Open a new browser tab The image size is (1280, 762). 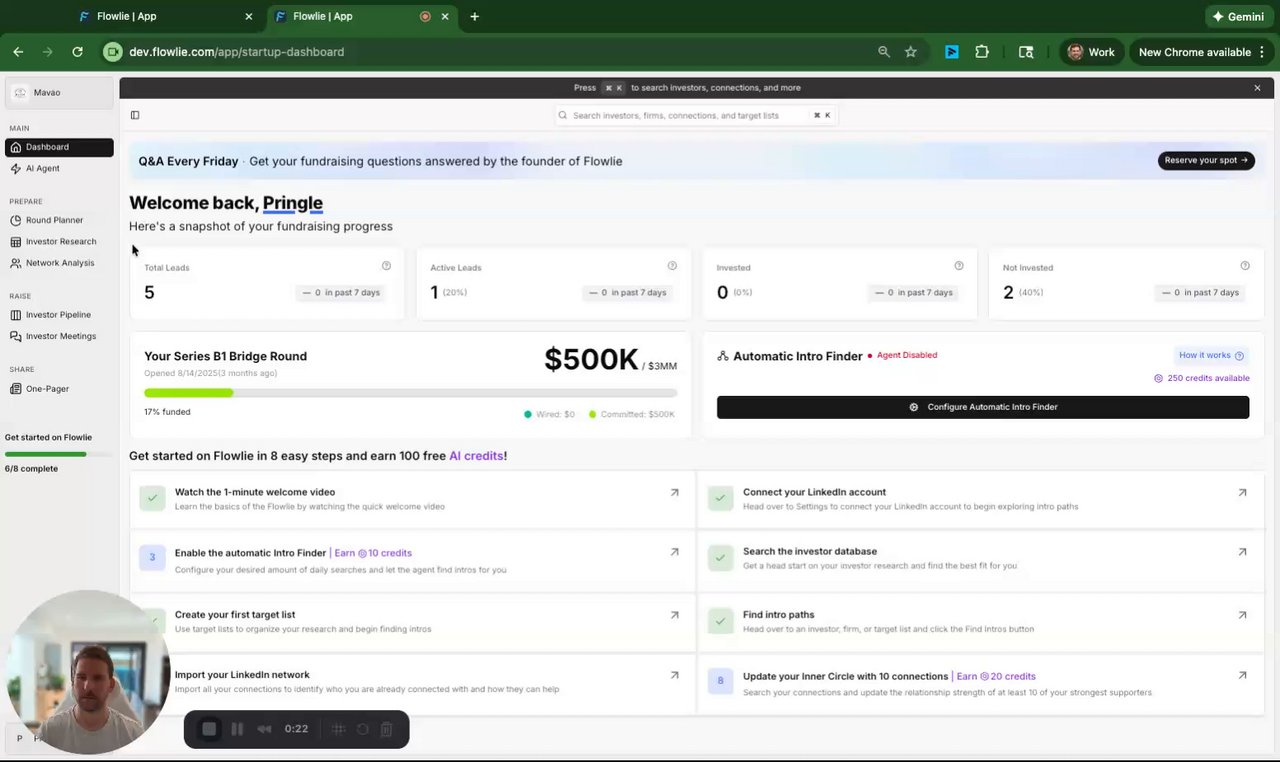coord(474,16)
